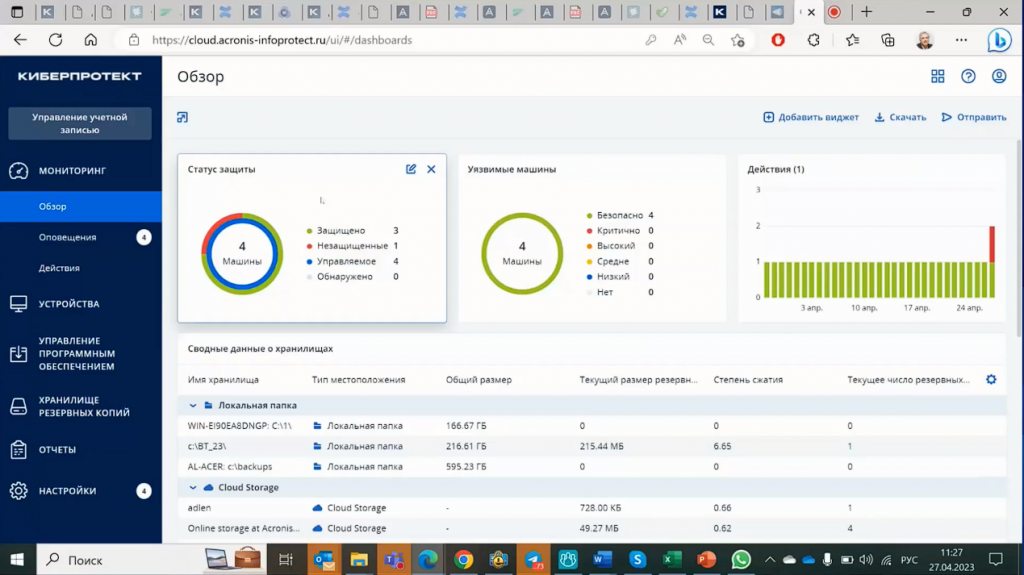
Task: Open the apps grid icon in header
Action: point(938,76)
